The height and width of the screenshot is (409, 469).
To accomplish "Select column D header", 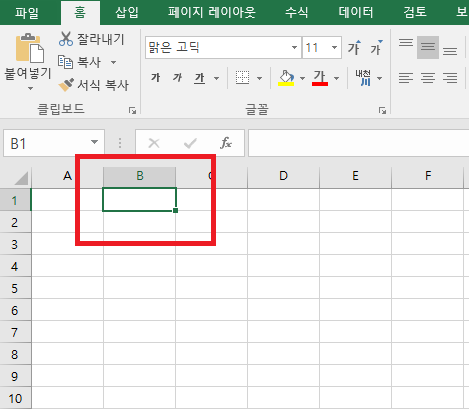I will 283,176.
